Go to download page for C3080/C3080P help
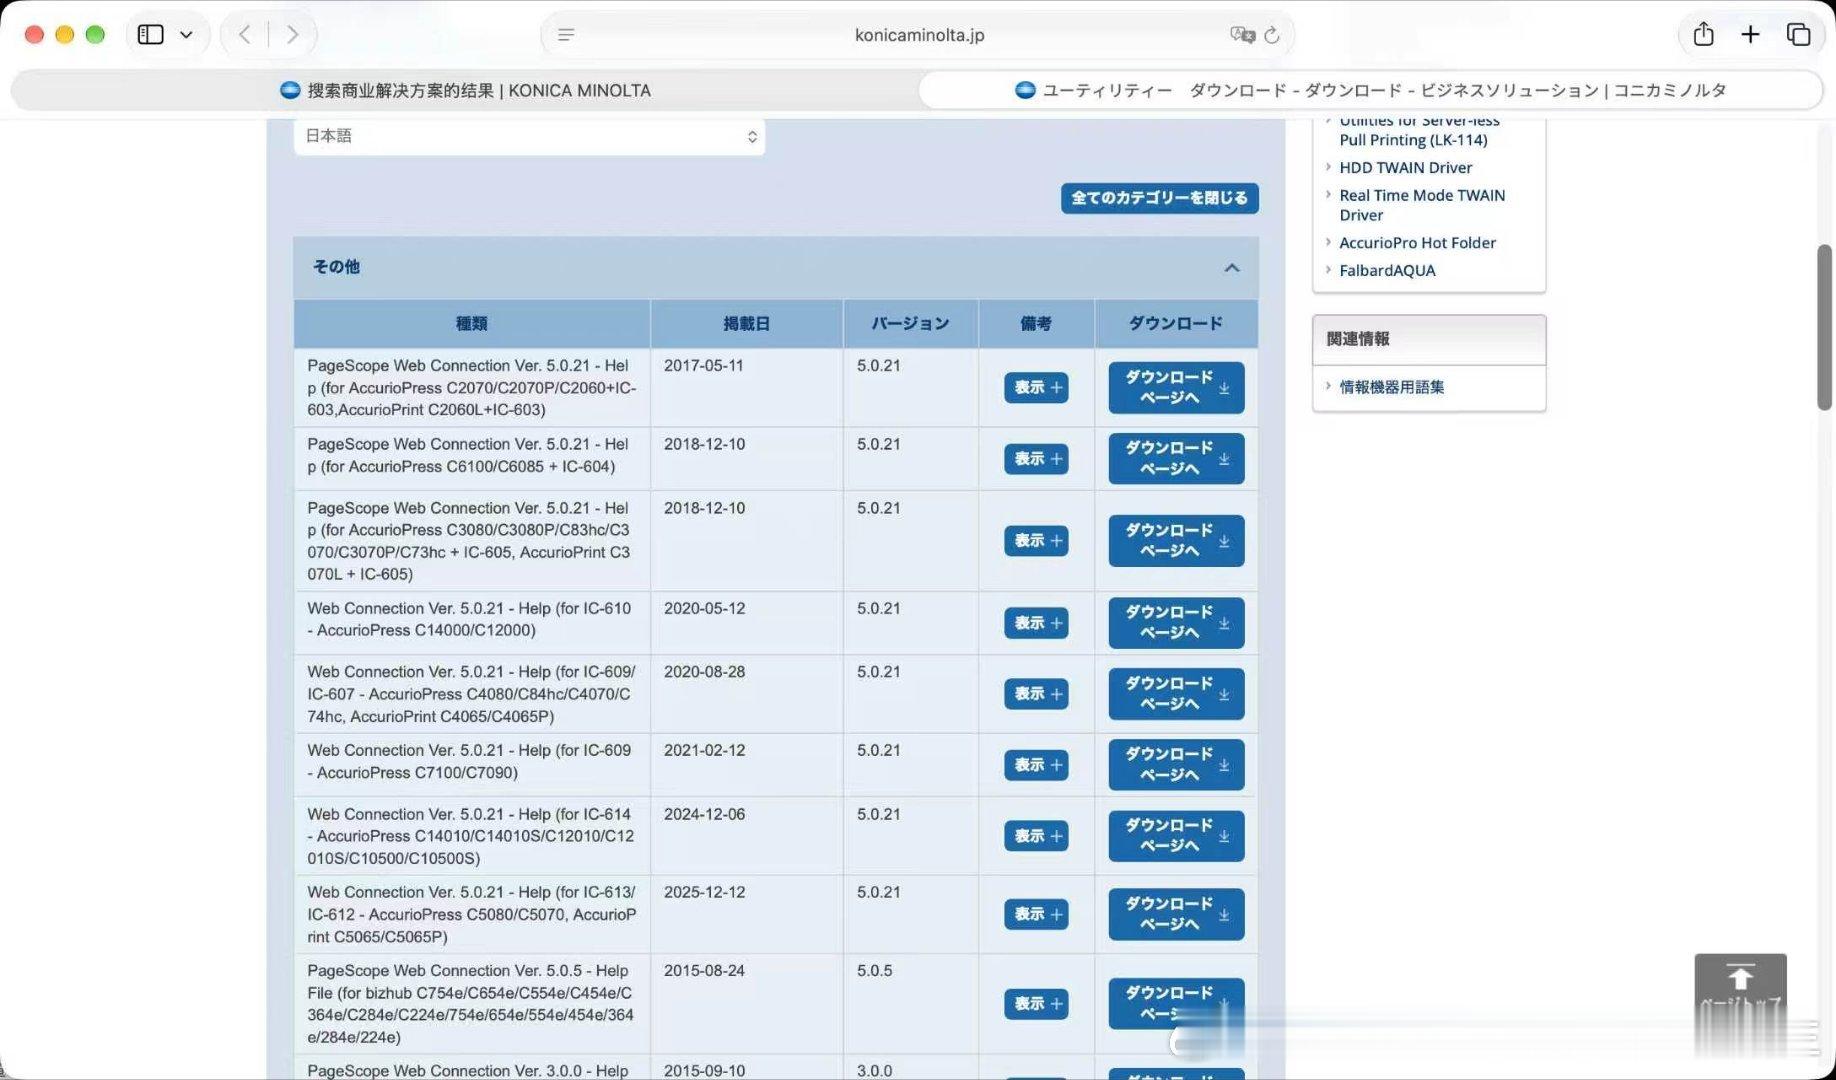Screen dimensions: 1836x1080 tap(1176, 541)
